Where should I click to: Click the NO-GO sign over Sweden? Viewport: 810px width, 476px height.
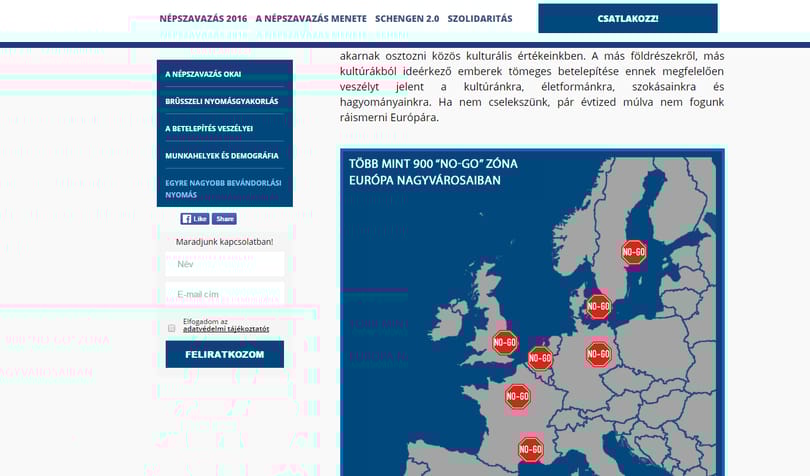click(633, 252)
